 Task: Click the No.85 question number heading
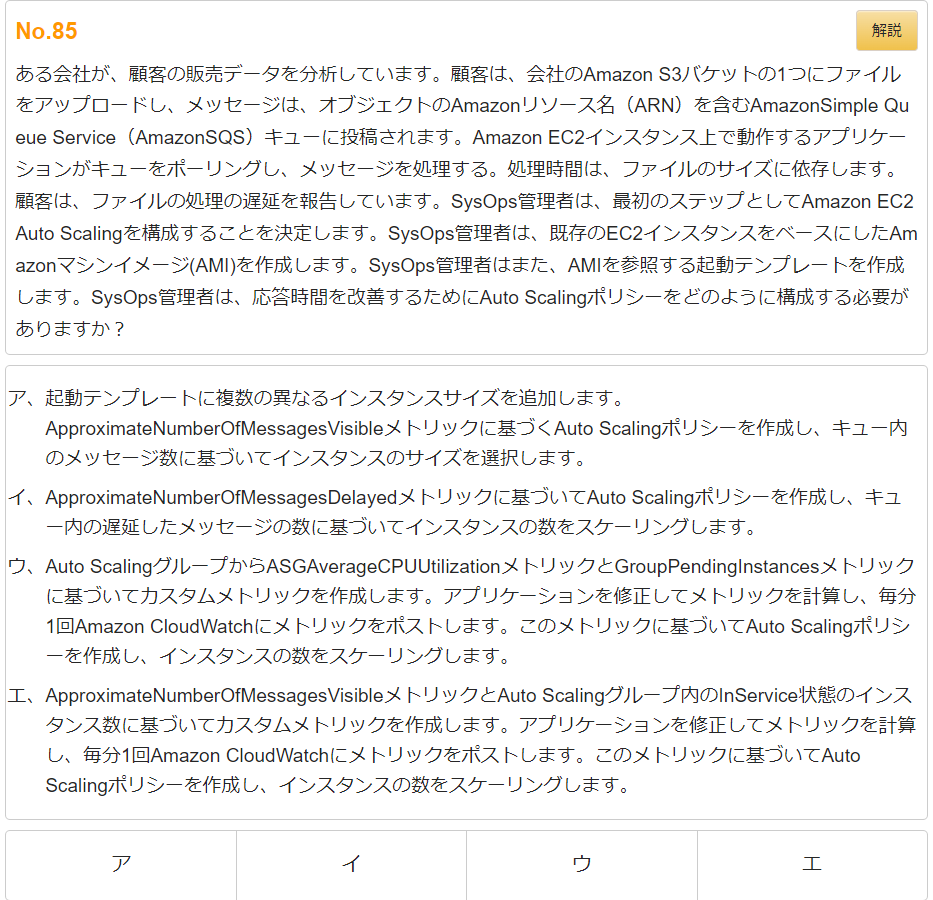46,31
